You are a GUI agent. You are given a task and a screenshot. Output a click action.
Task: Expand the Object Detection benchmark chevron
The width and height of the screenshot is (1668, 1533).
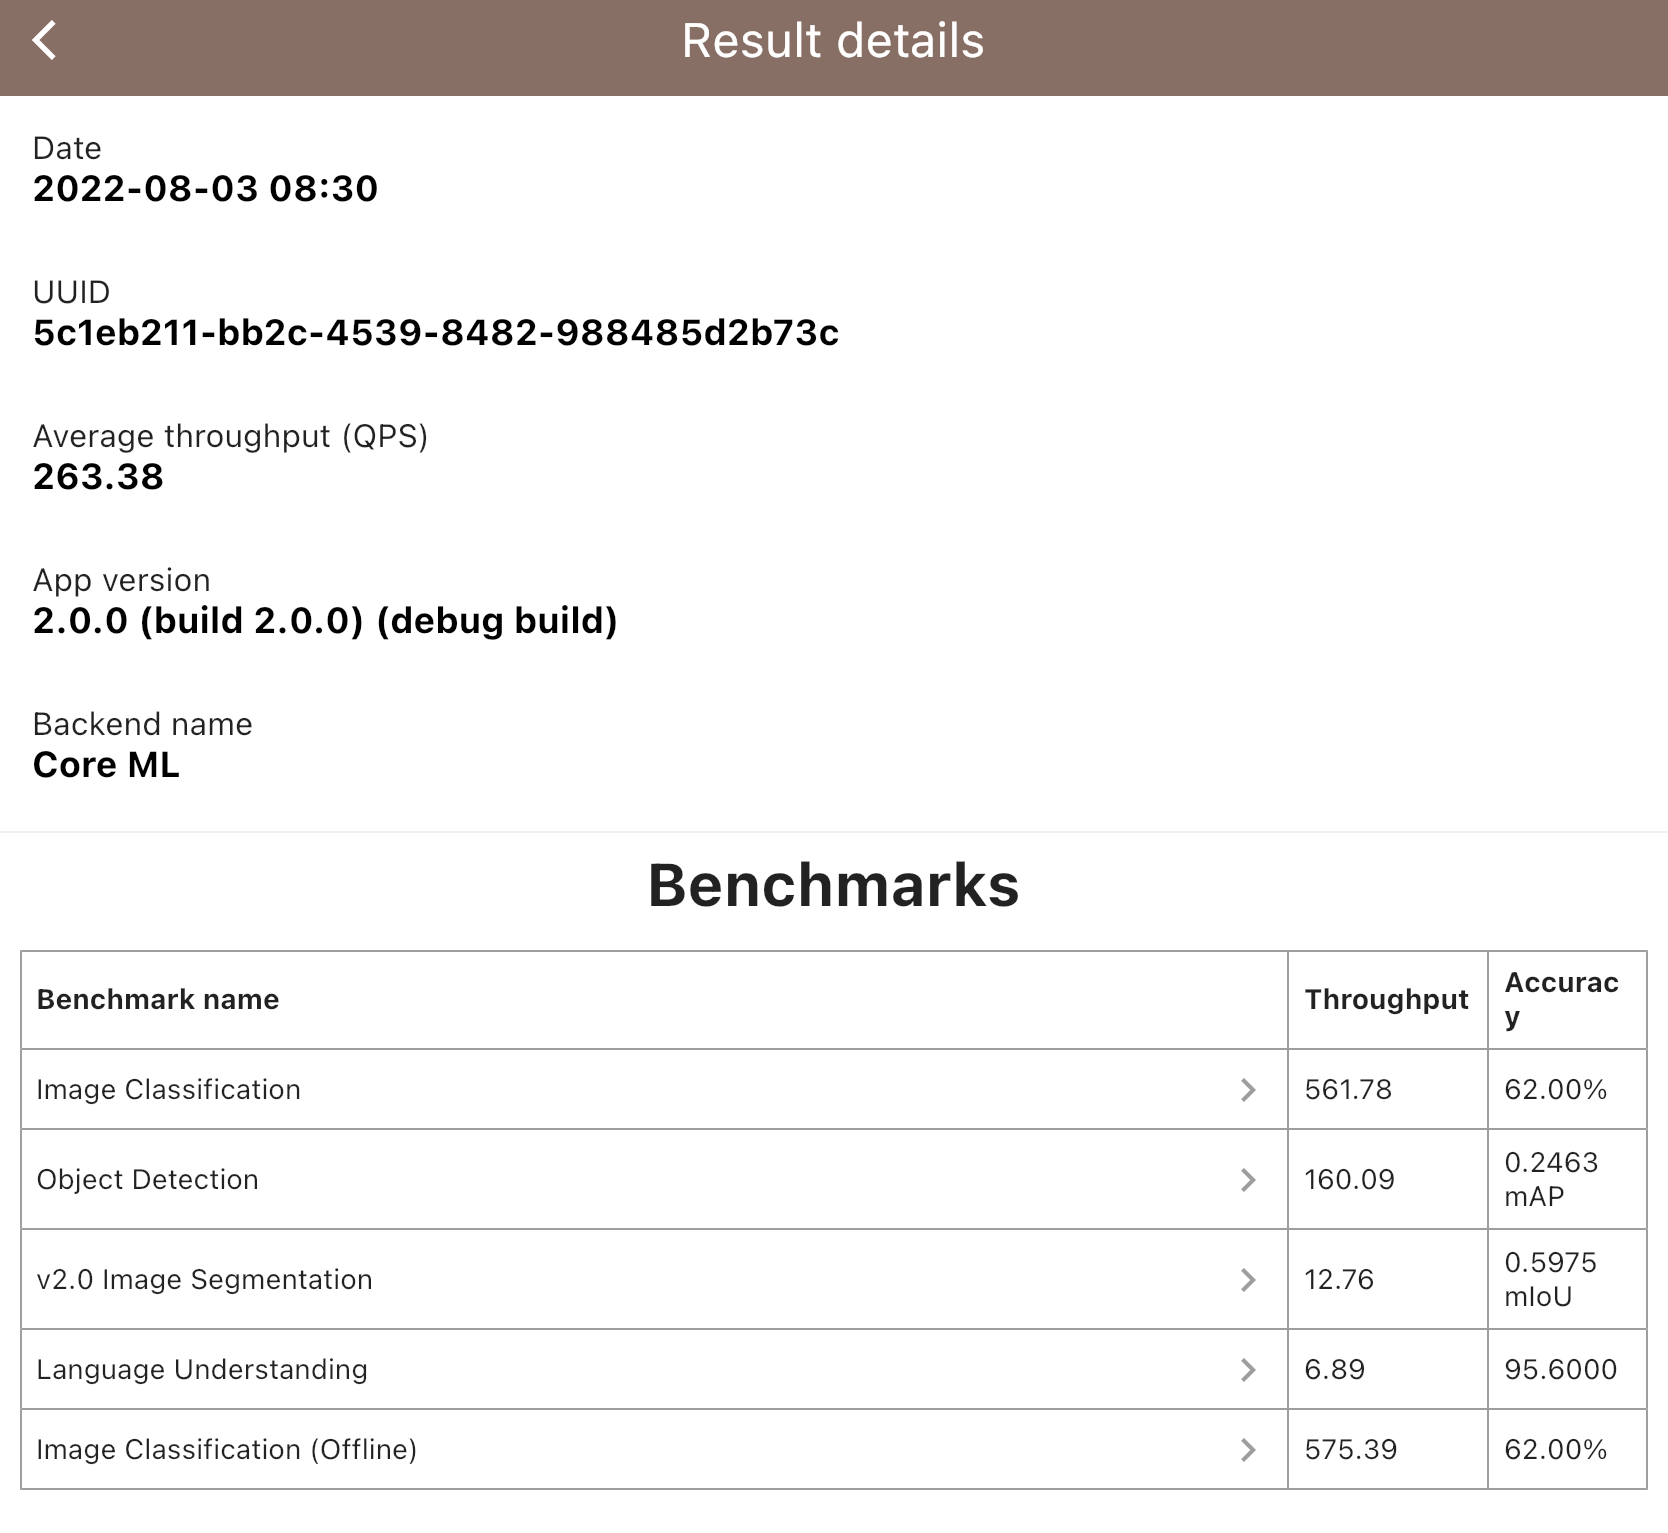[x=1248, y=1179]
